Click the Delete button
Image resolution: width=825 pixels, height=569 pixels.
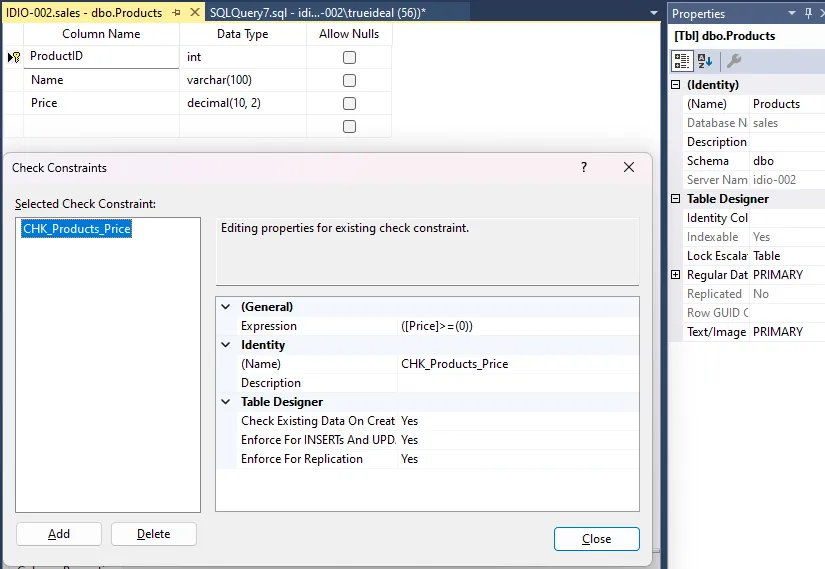pos(154,534)
